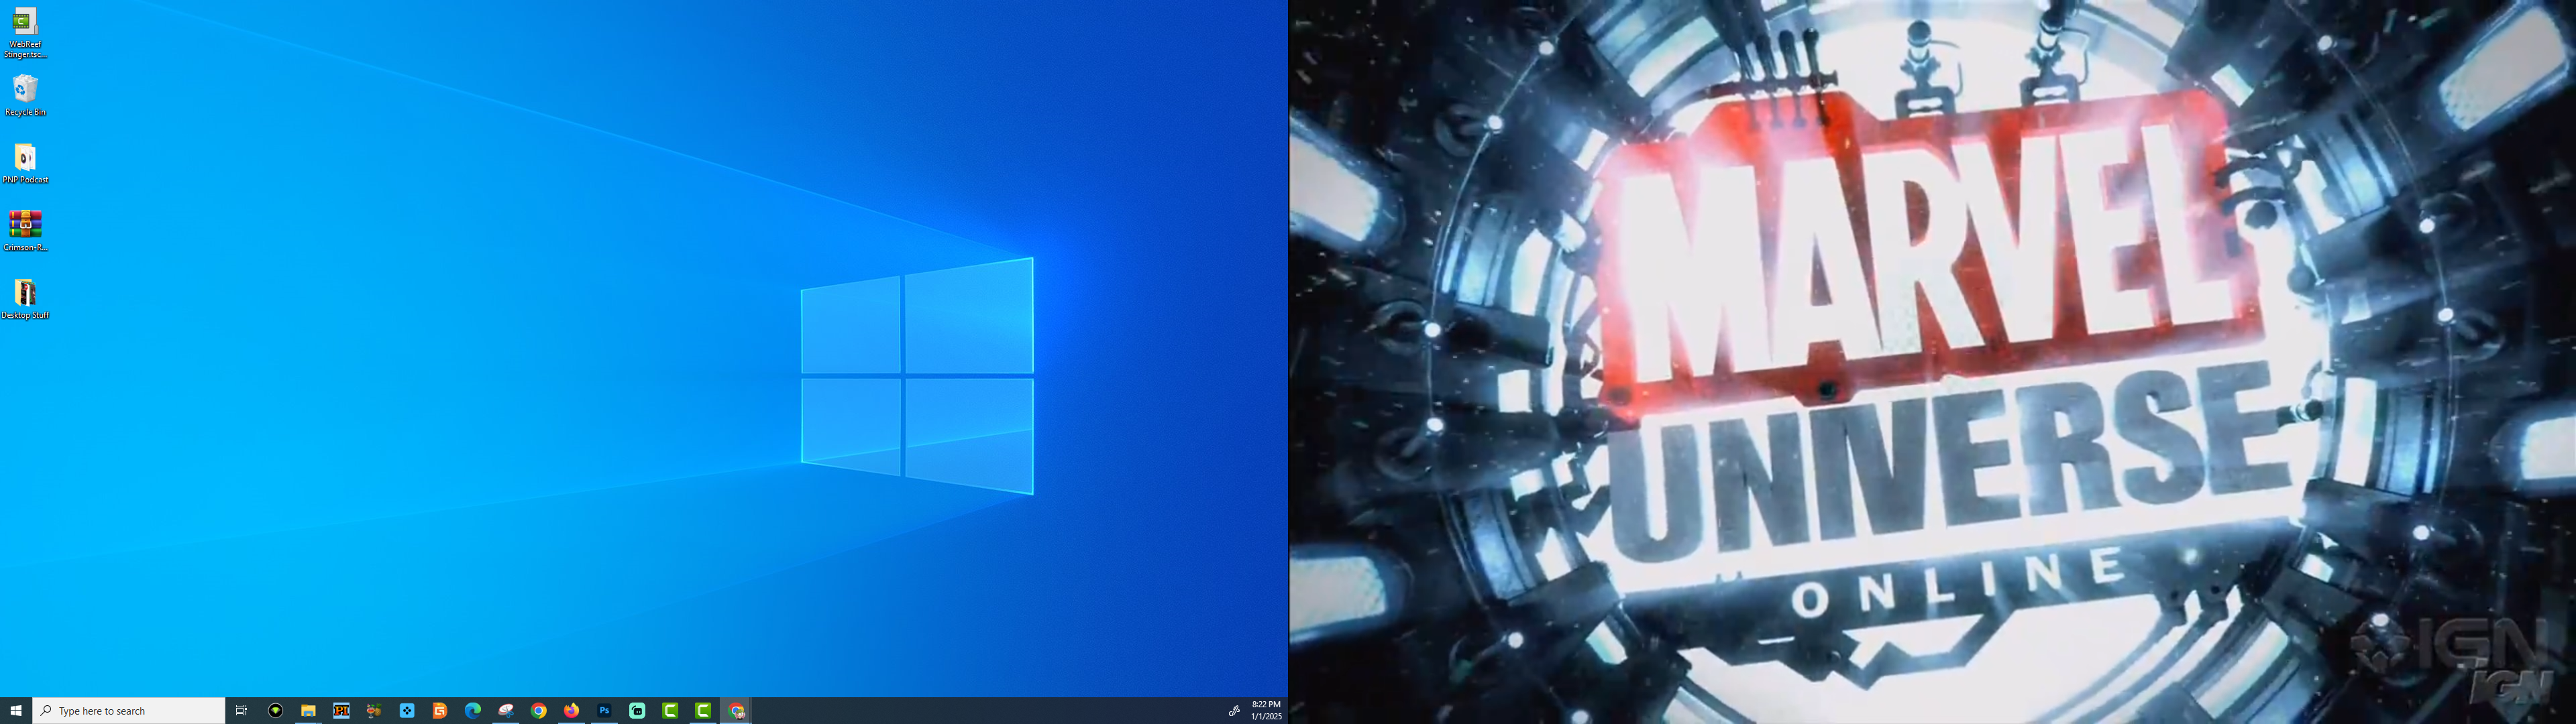
Task: Open plain Google Chrome taskbar icon
Action: pos(539,711)
